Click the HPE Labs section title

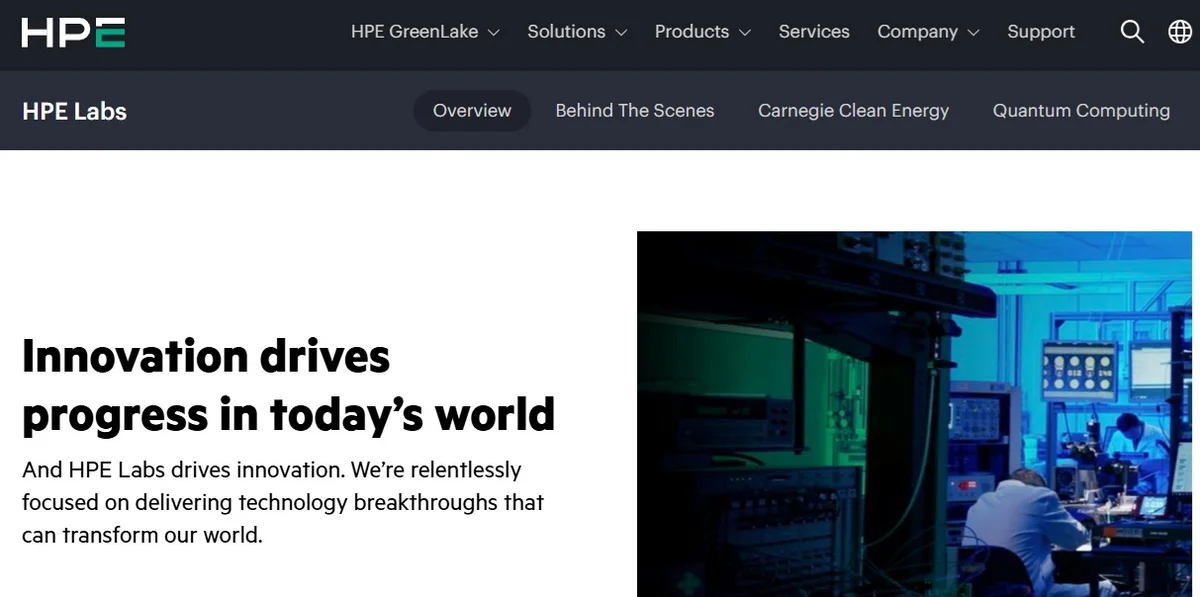pos(74,111)
